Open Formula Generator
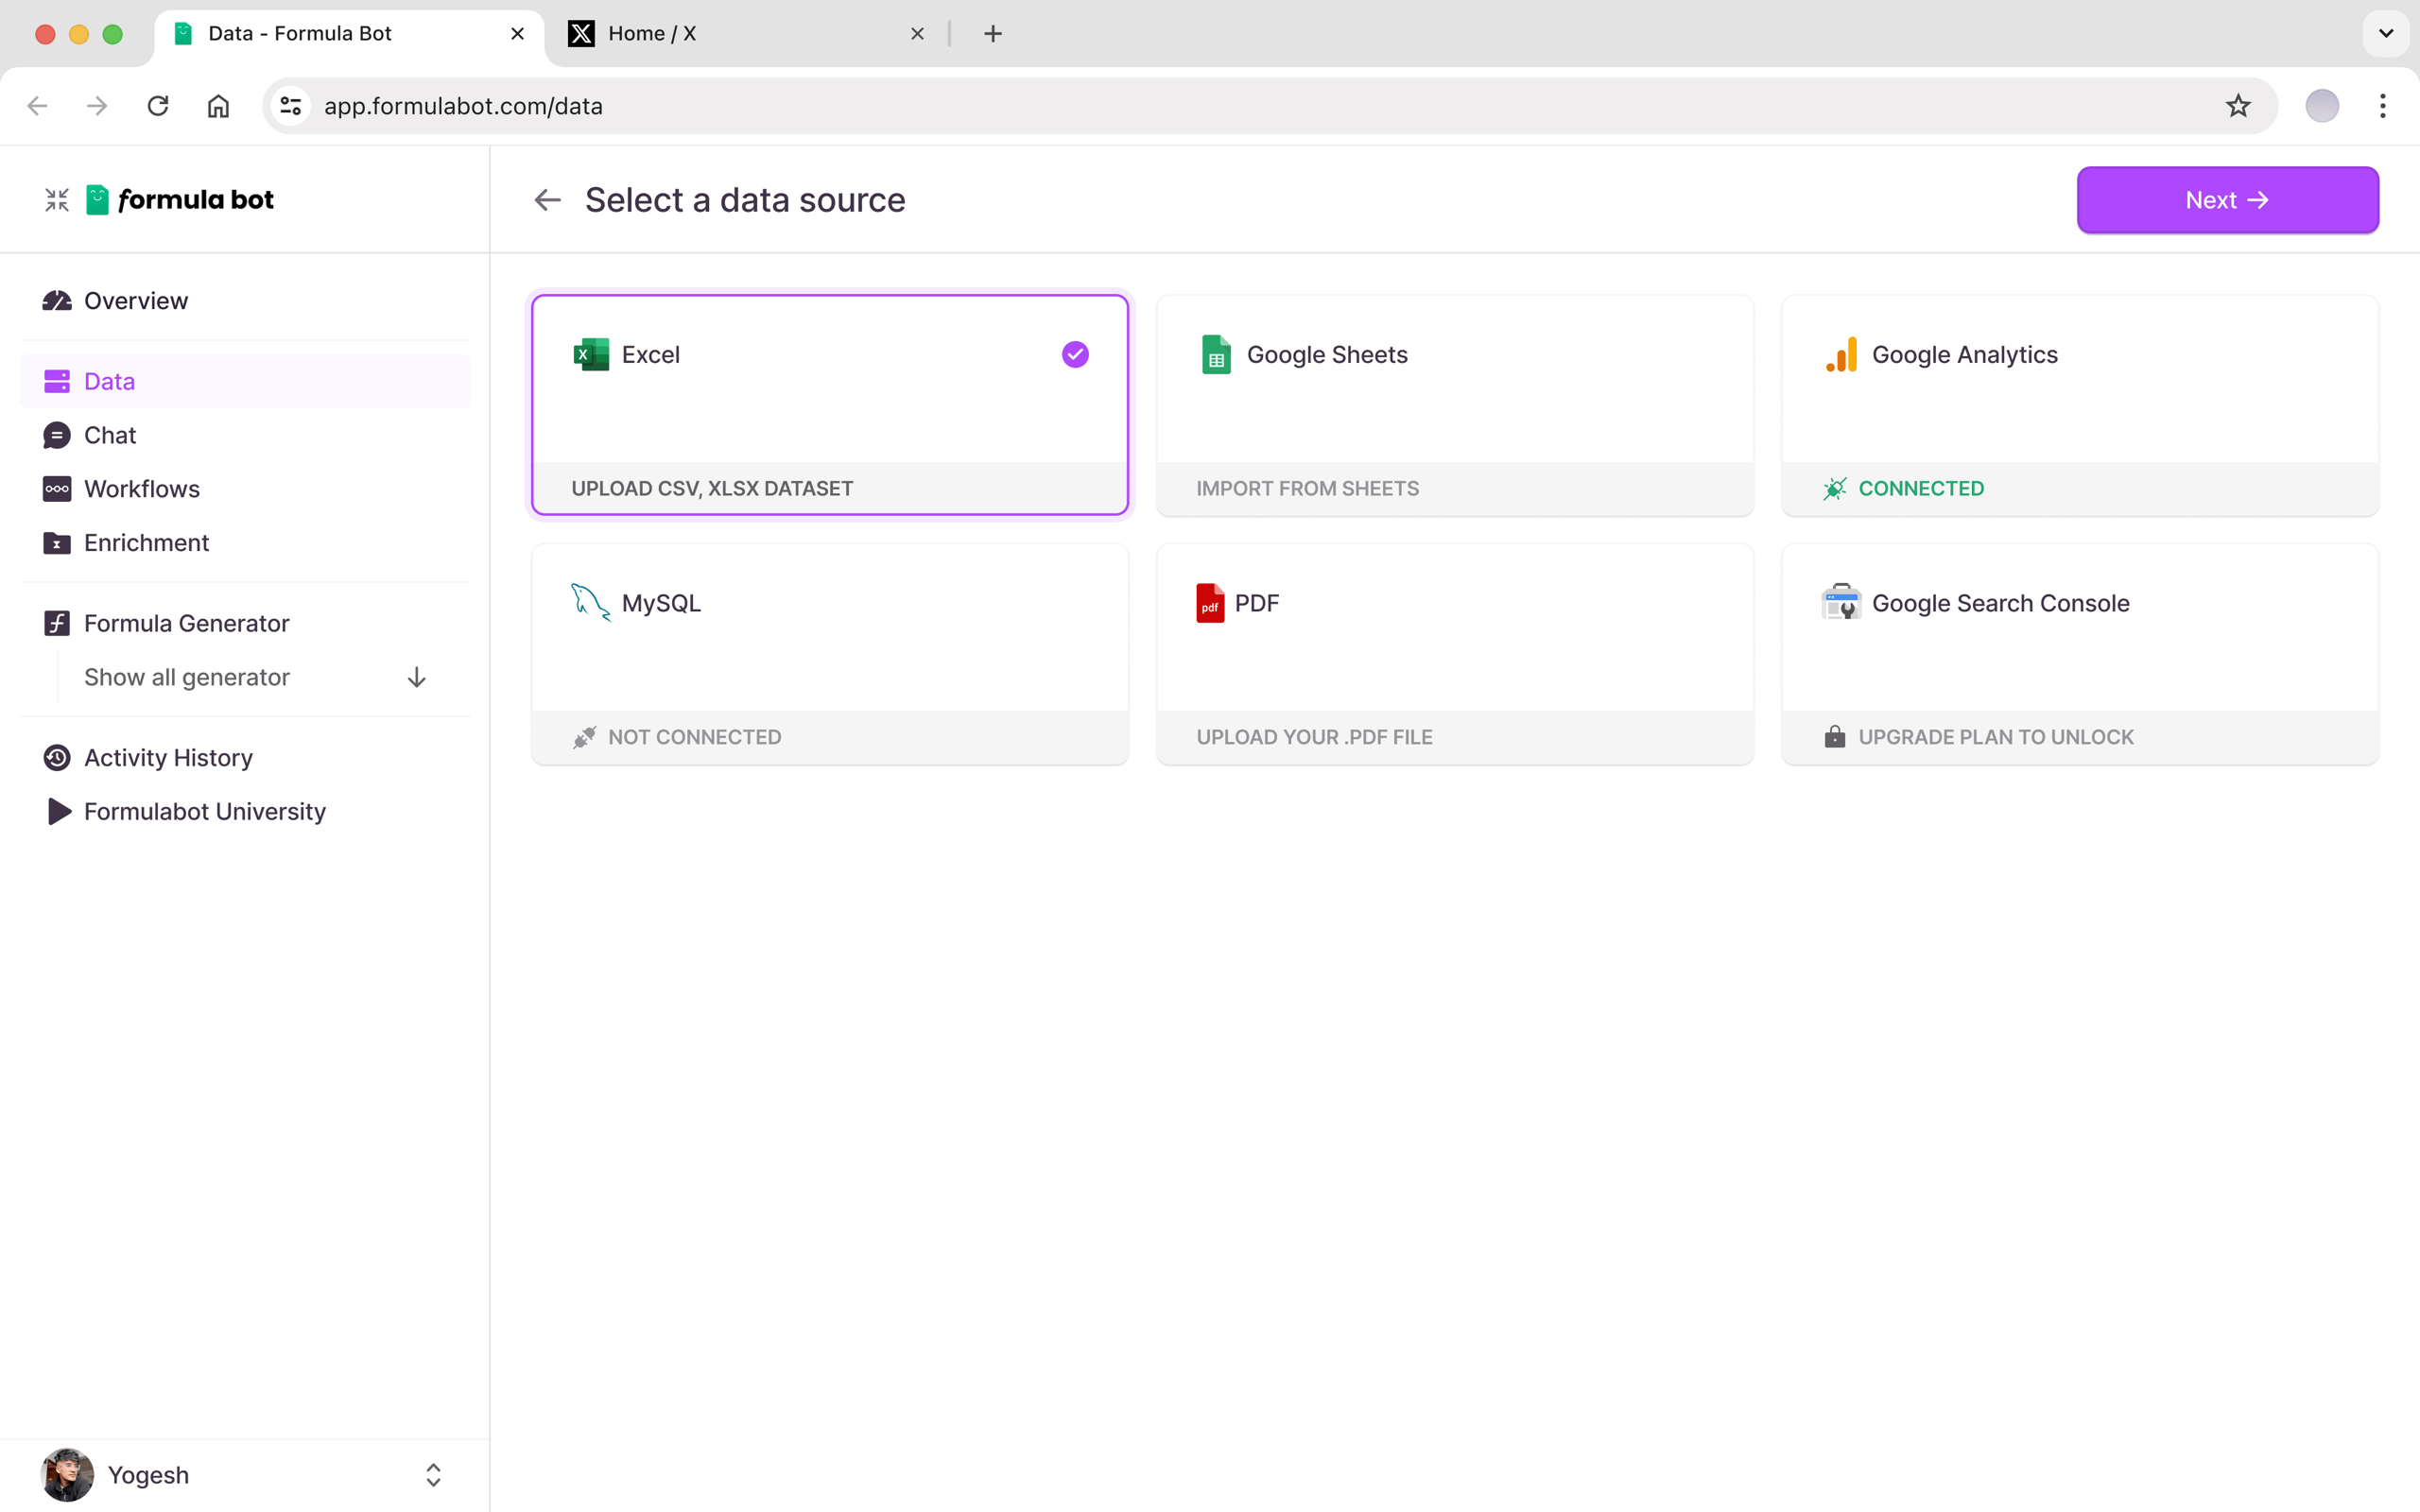This screenshot has width=2420, height=1512. (245, 623)
